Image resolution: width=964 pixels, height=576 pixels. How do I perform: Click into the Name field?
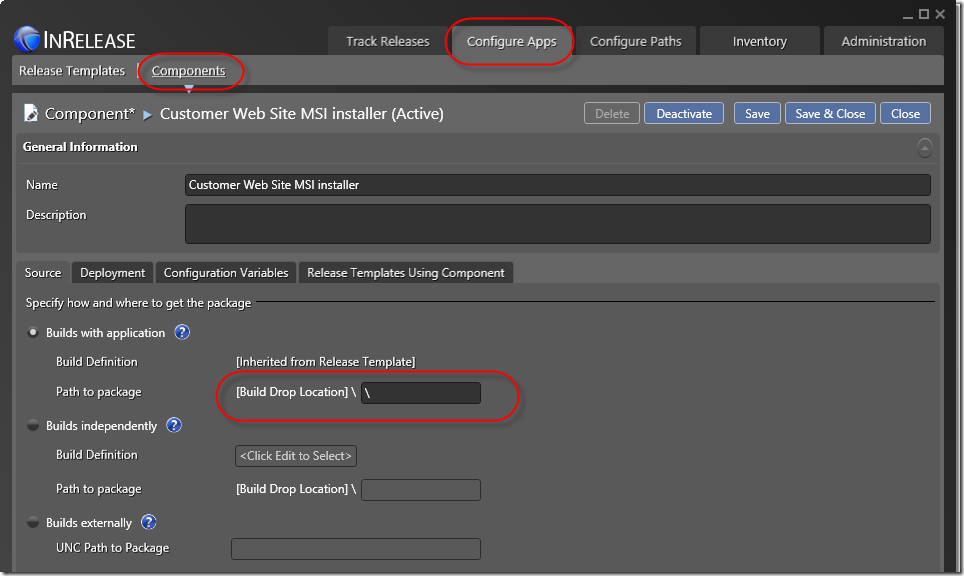(x=558, y=185)
